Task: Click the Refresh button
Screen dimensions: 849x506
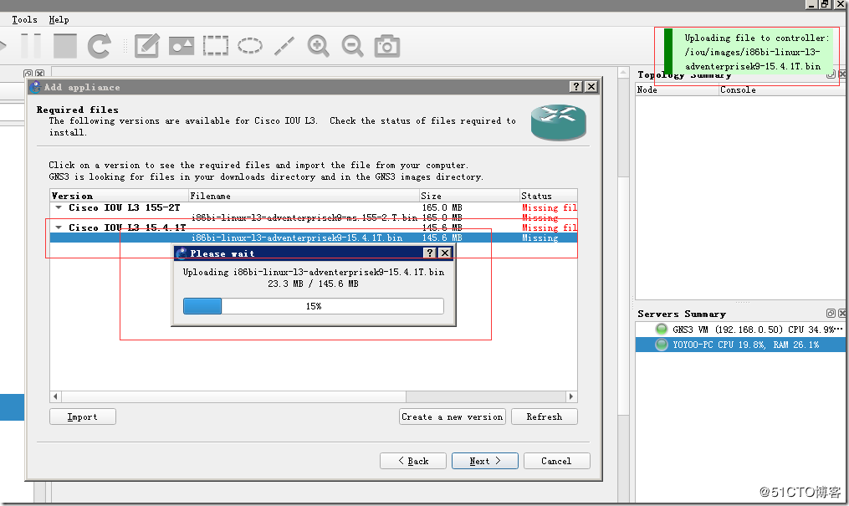Action: tap(543, 417)
